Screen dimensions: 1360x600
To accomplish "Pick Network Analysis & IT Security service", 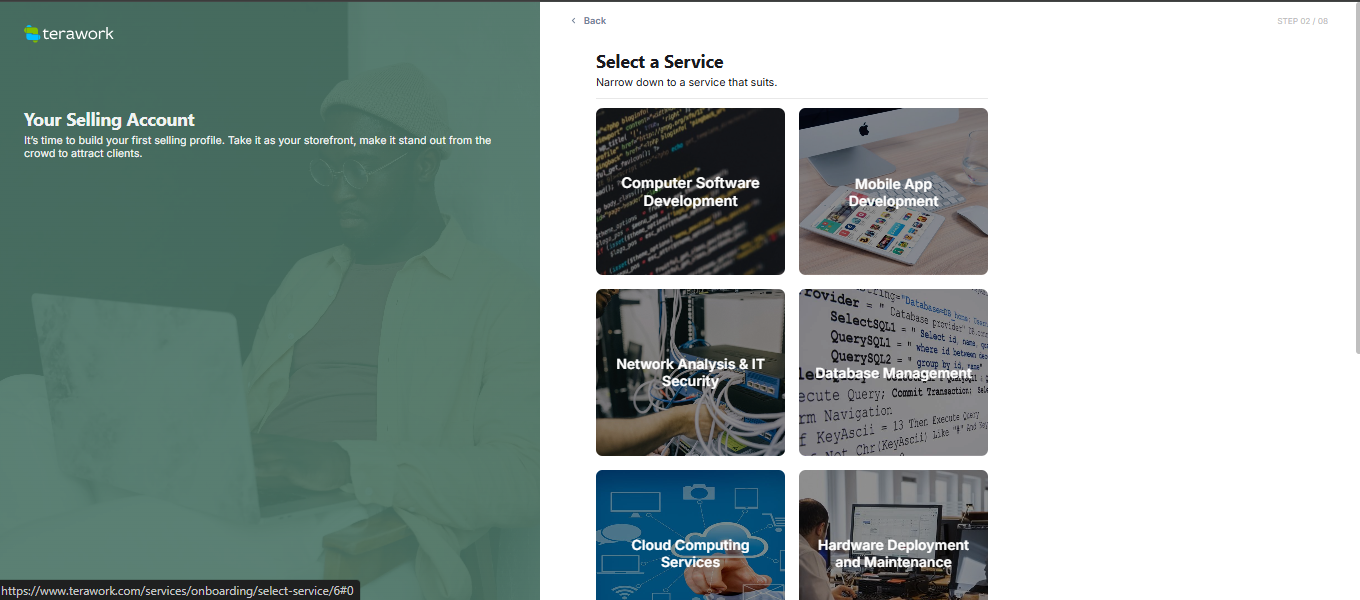I will coord(690,372).
